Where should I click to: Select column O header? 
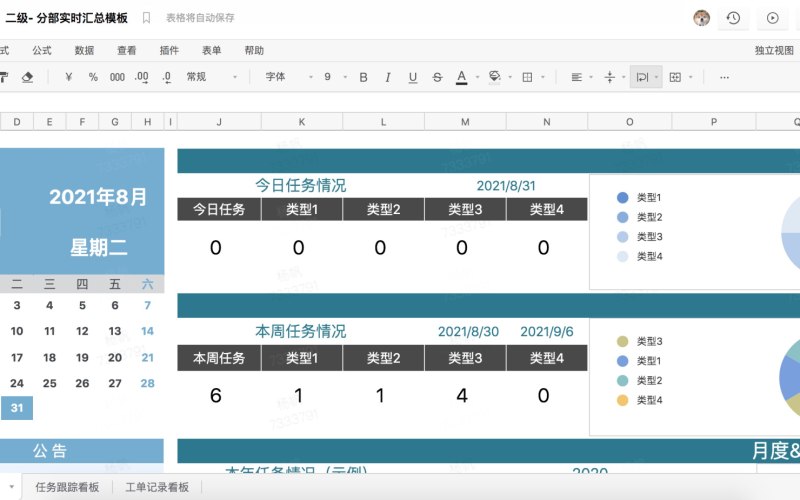click(630, 122)
